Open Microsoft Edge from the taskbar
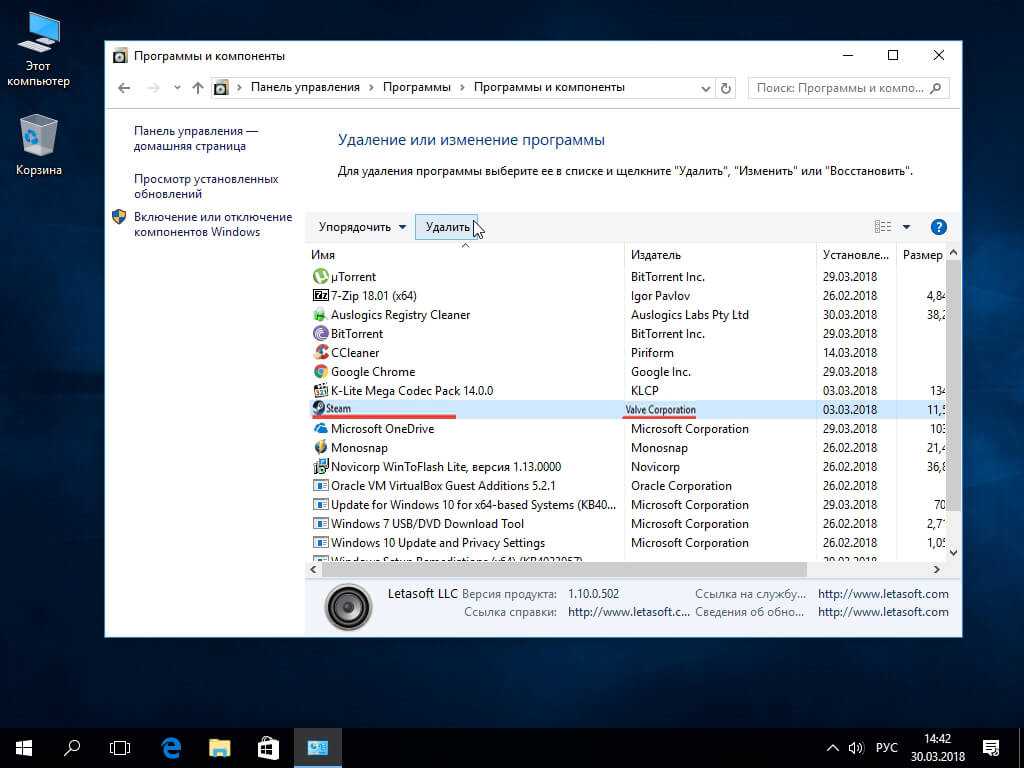1024x768 pixels. pyautogui.click(x=171, y=747)
